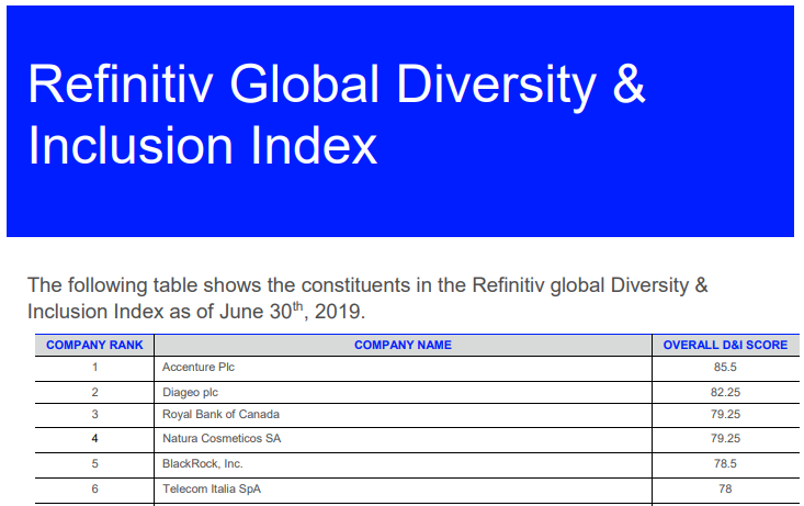
Task: Select the 82.25 score for Diageo
Action: (x=725, y=392)
